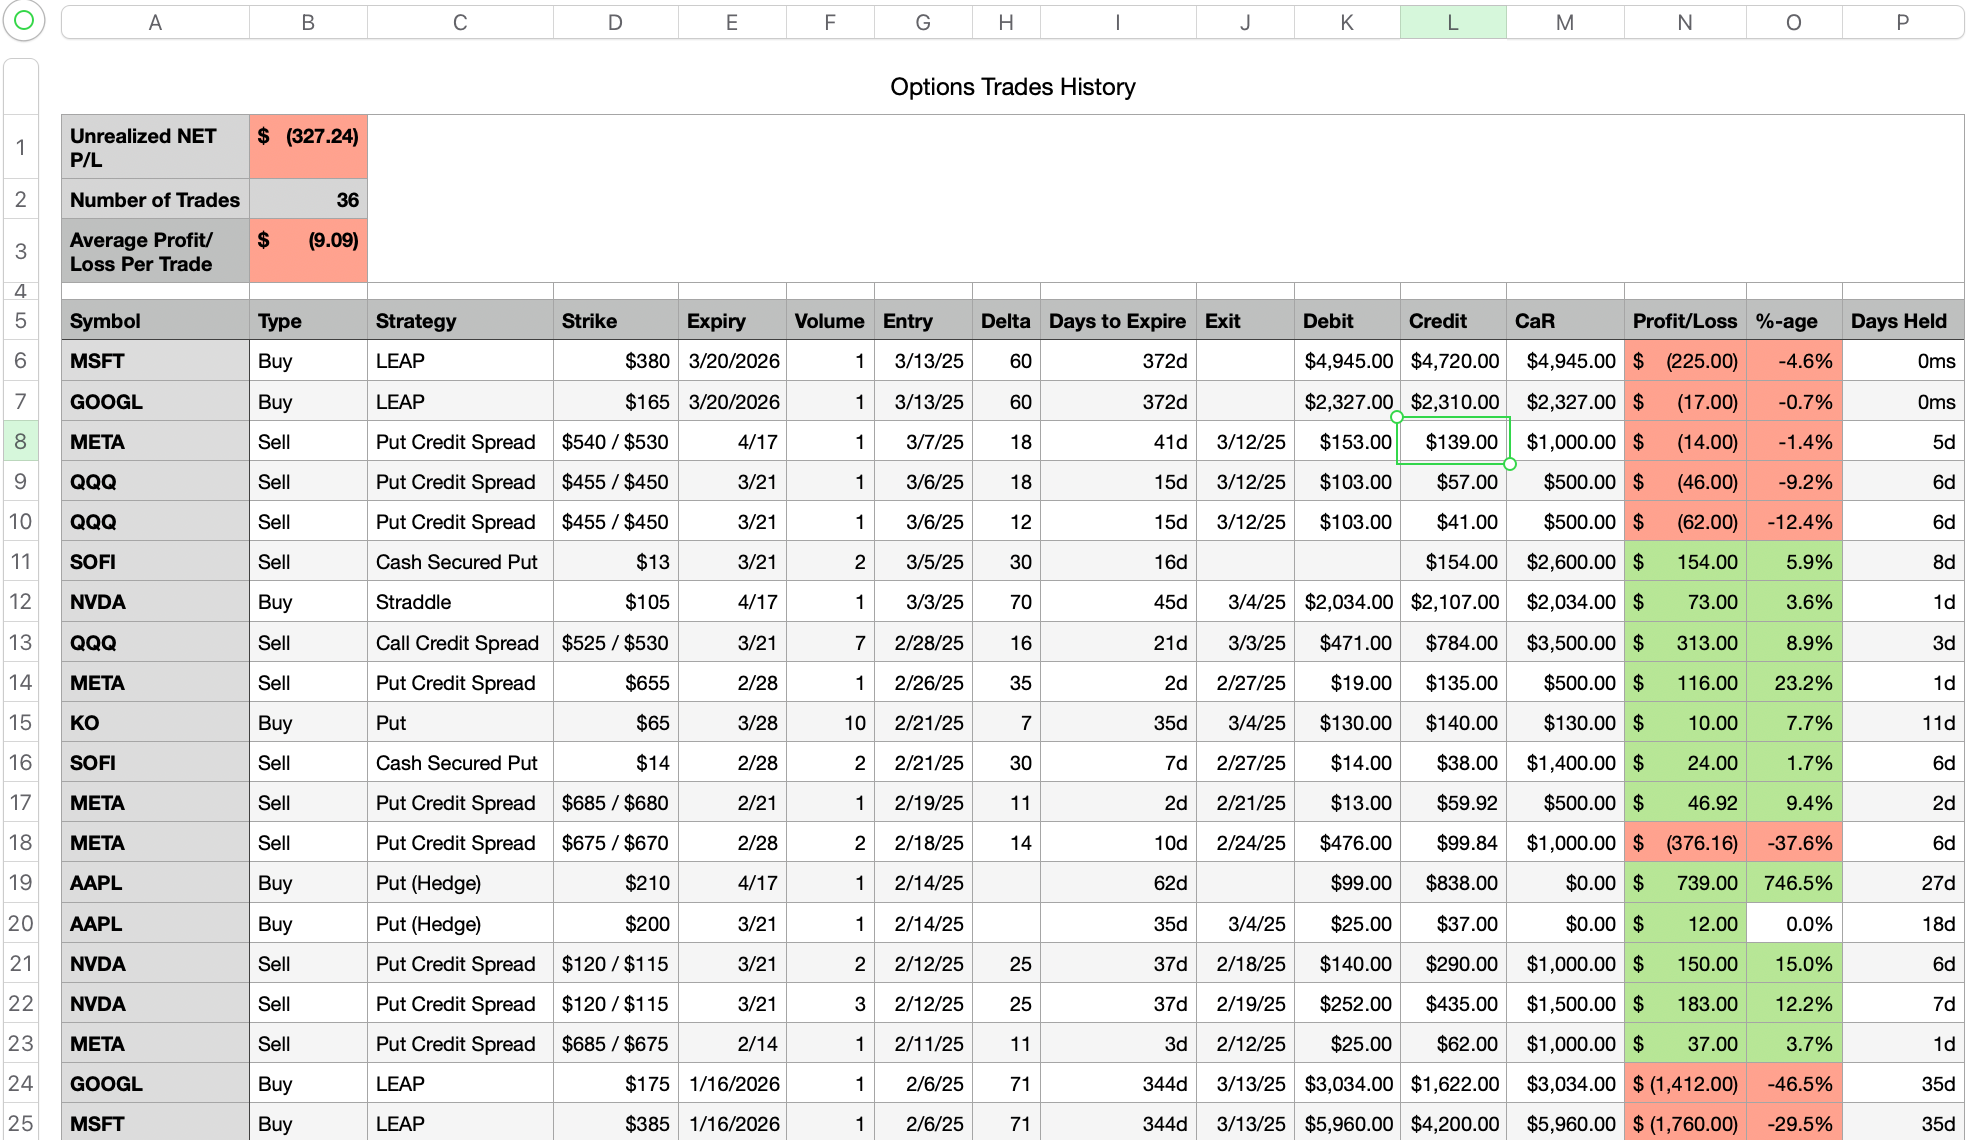Click Unrealized NET P/L value cell
Image resolution: width=1976 pixels, height=1140 pixels.
[308, 147]
